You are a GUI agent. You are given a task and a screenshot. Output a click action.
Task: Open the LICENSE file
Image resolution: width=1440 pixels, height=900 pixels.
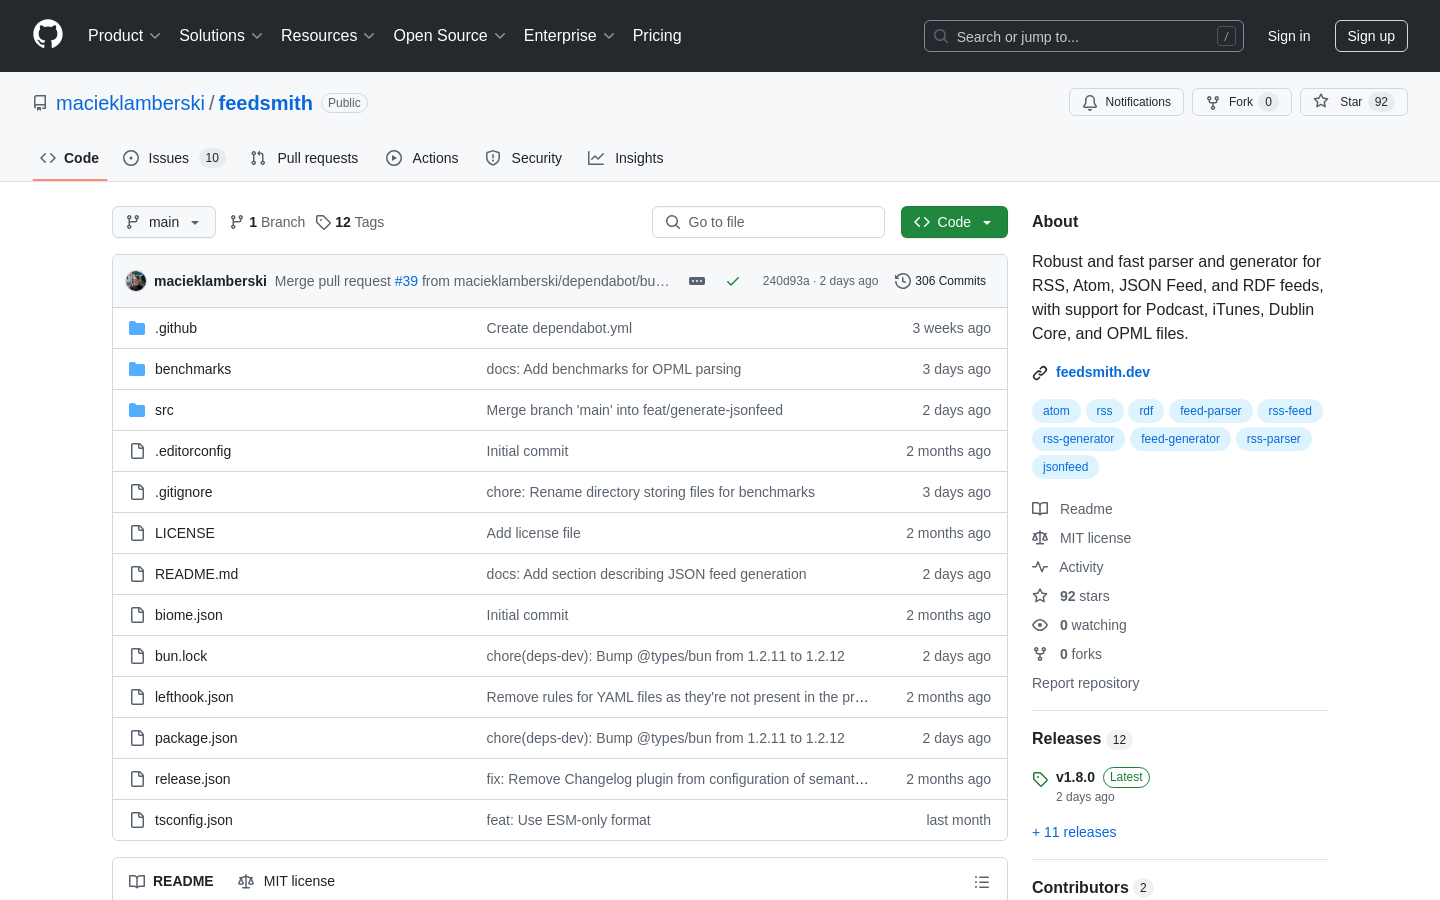click(x=185, y=533)
